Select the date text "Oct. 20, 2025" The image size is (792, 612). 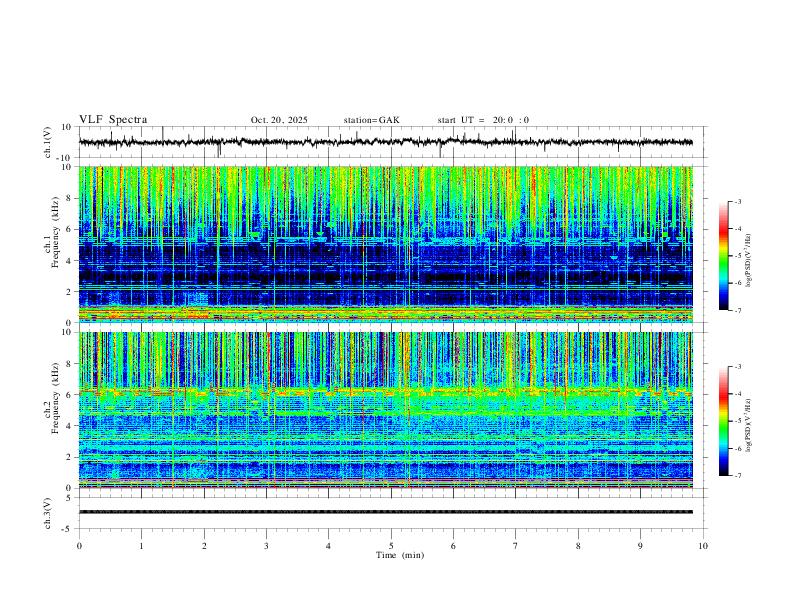(x=279, y=120)
